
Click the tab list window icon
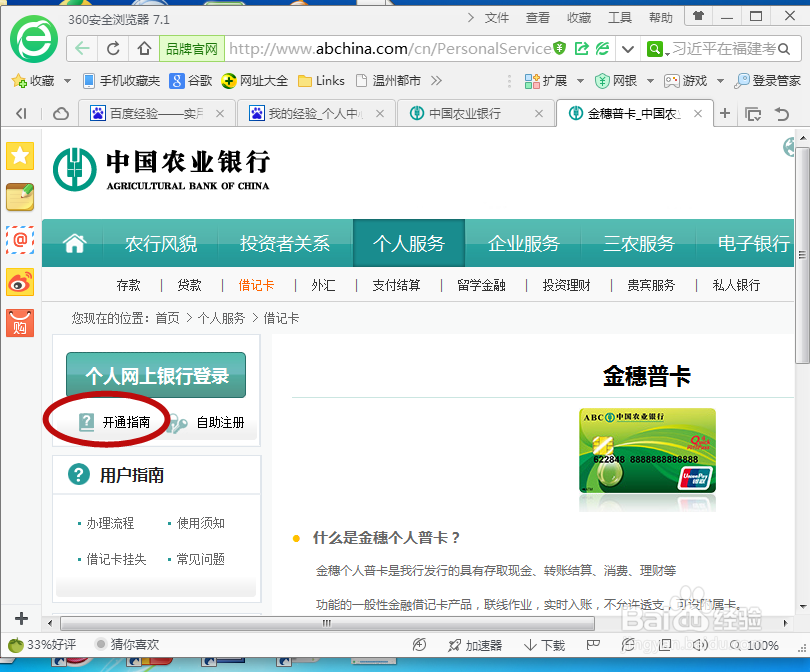[x=753, y=114]
